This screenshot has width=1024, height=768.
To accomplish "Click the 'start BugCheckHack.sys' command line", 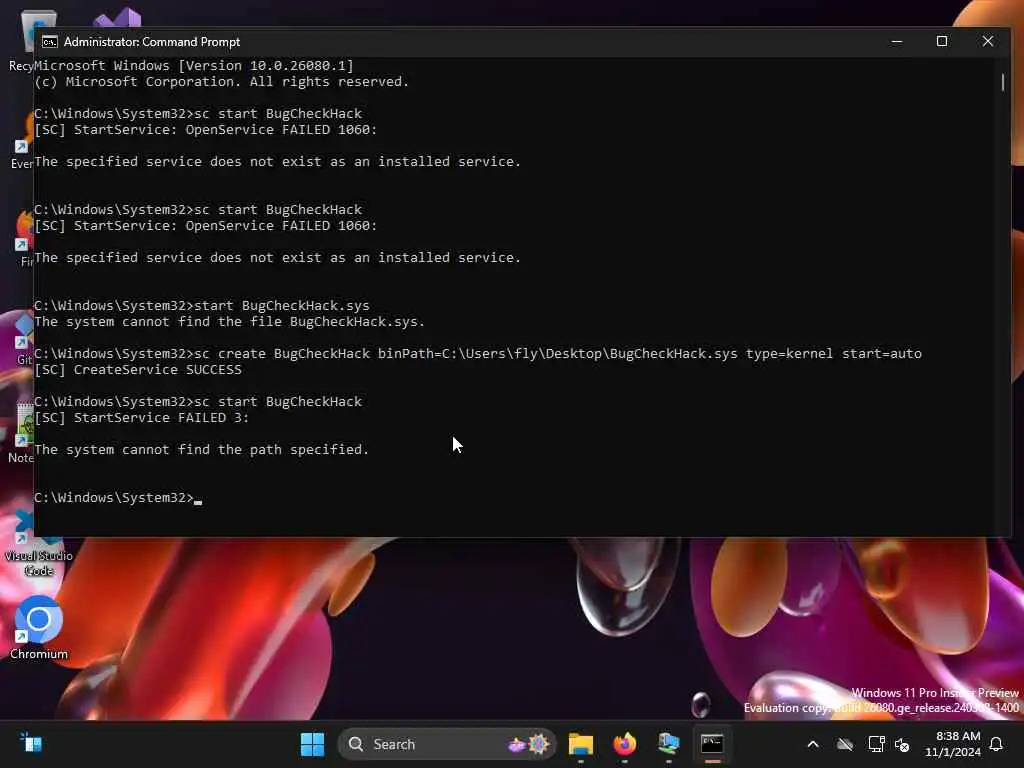I will (202, 306).
